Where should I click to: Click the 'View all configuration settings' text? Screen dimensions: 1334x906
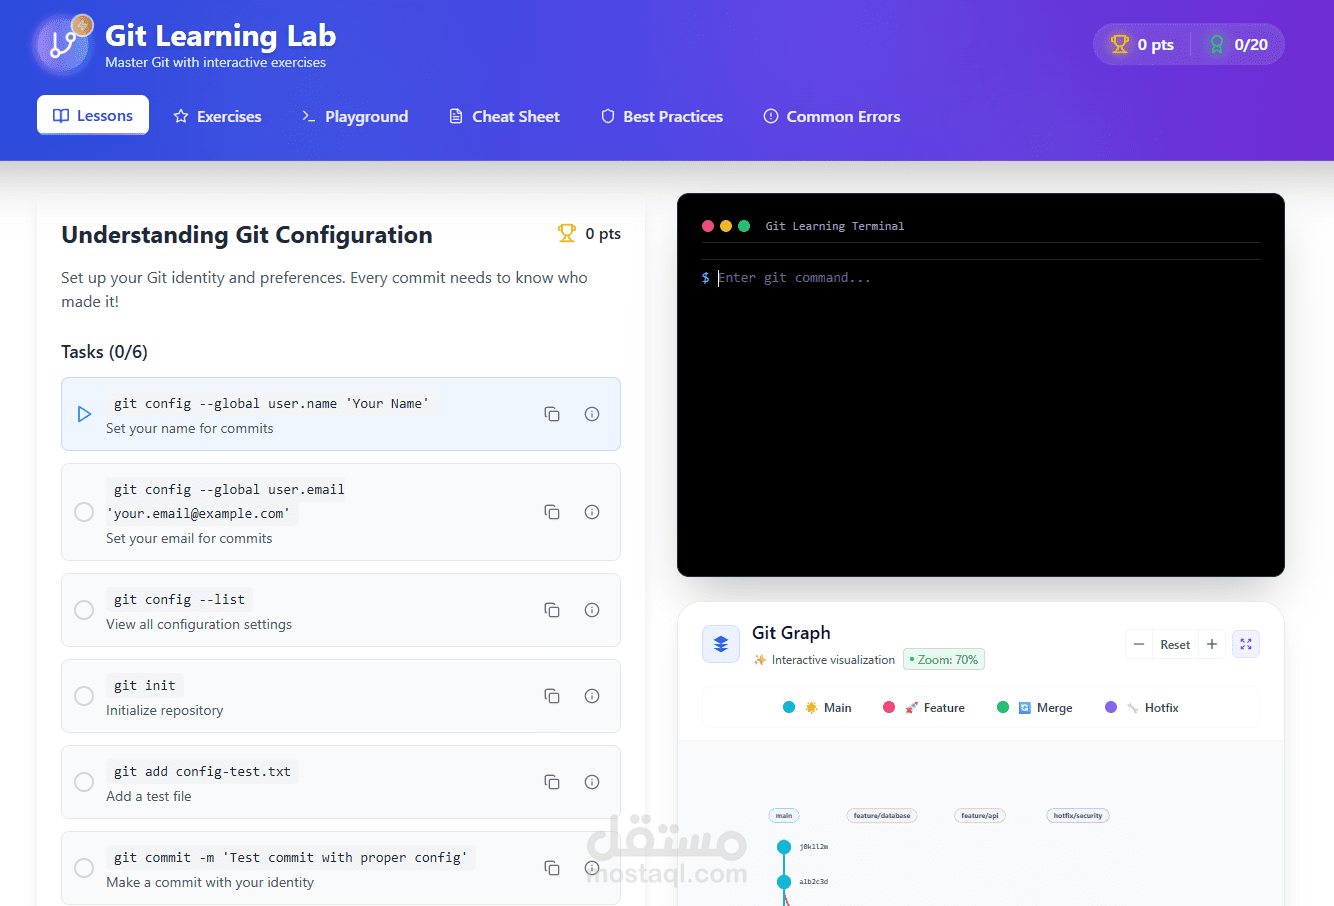click(x=199, y=624)
